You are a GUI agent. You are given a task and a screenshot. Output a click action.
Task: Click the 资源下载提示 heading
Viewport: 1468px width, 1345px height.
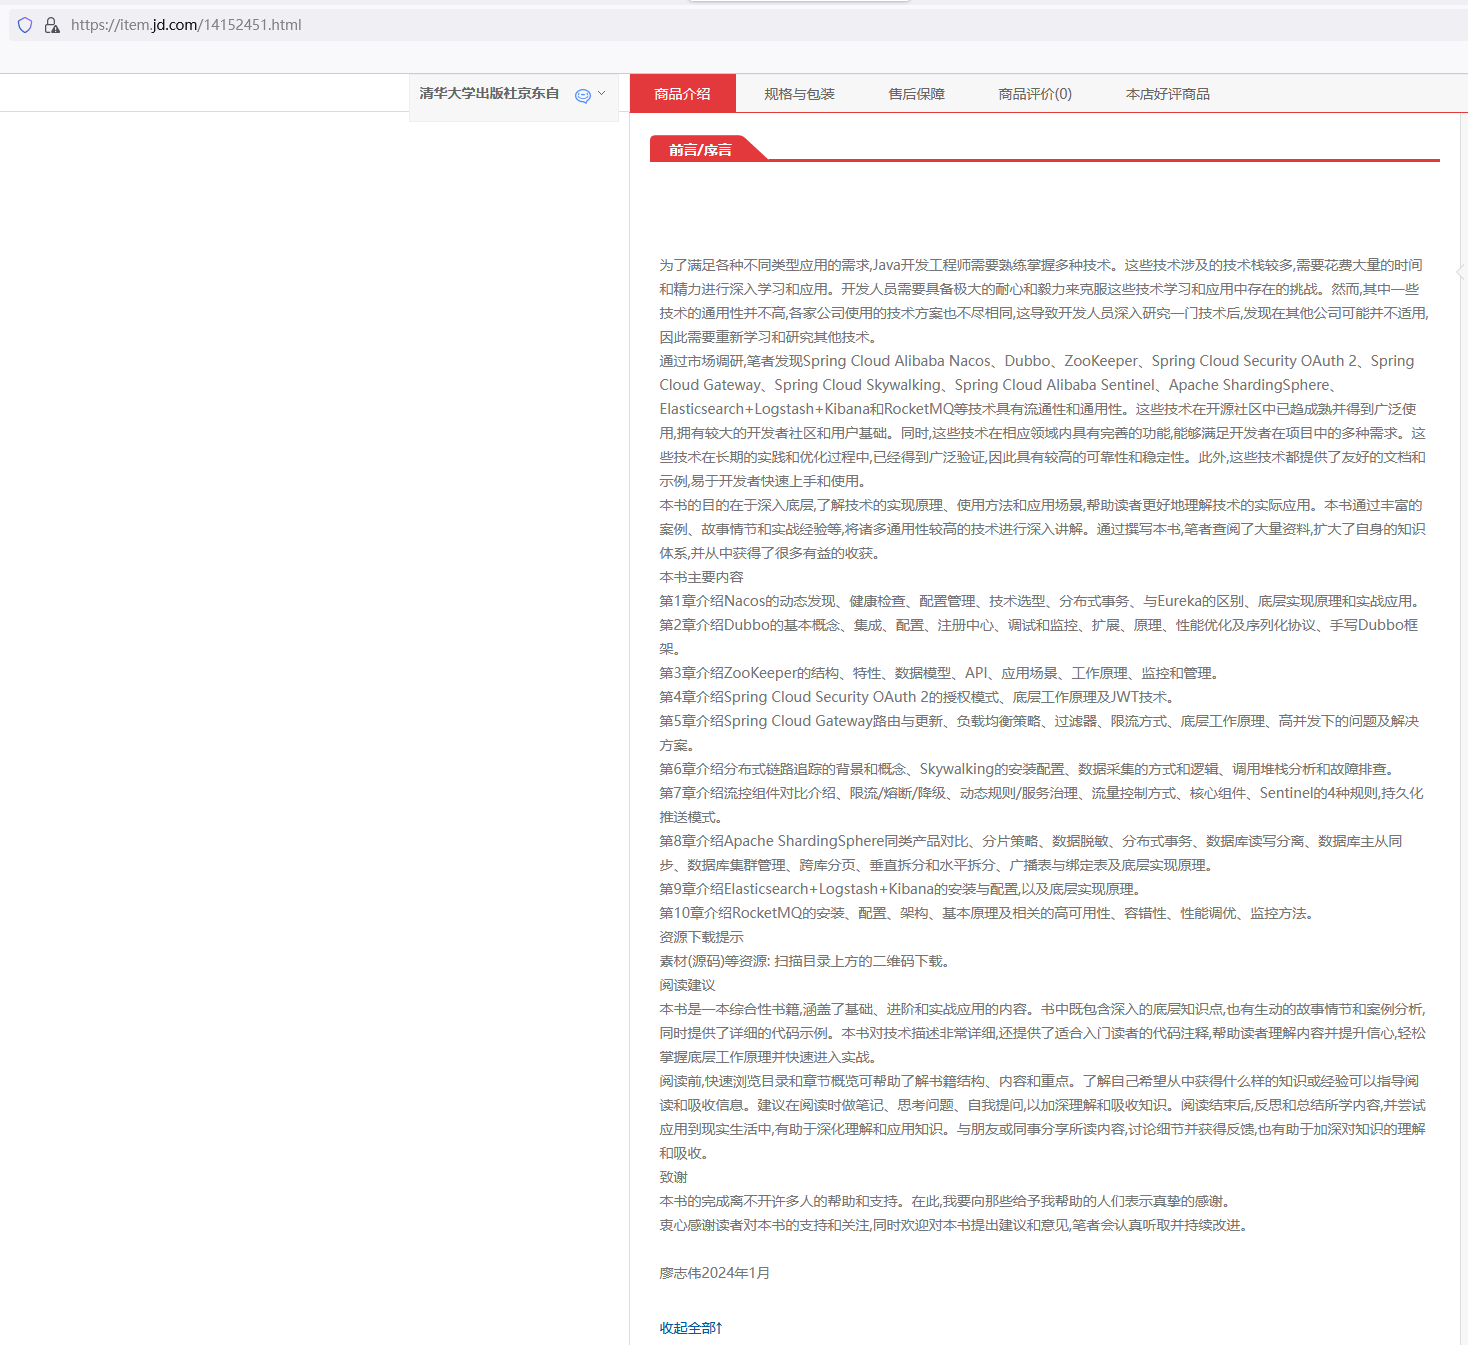(x=701, y=937)
